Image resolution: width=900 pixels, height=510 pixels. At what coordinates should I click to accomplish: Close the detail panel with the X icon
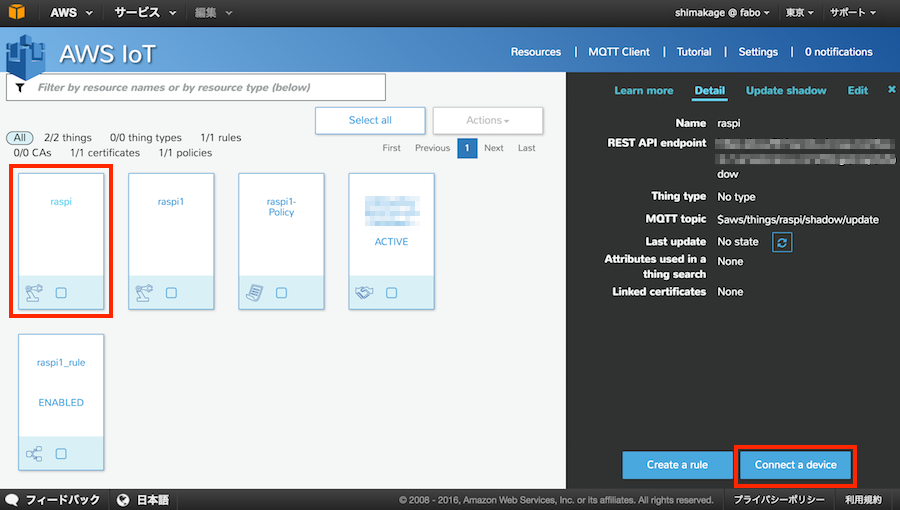pos(892,90)
